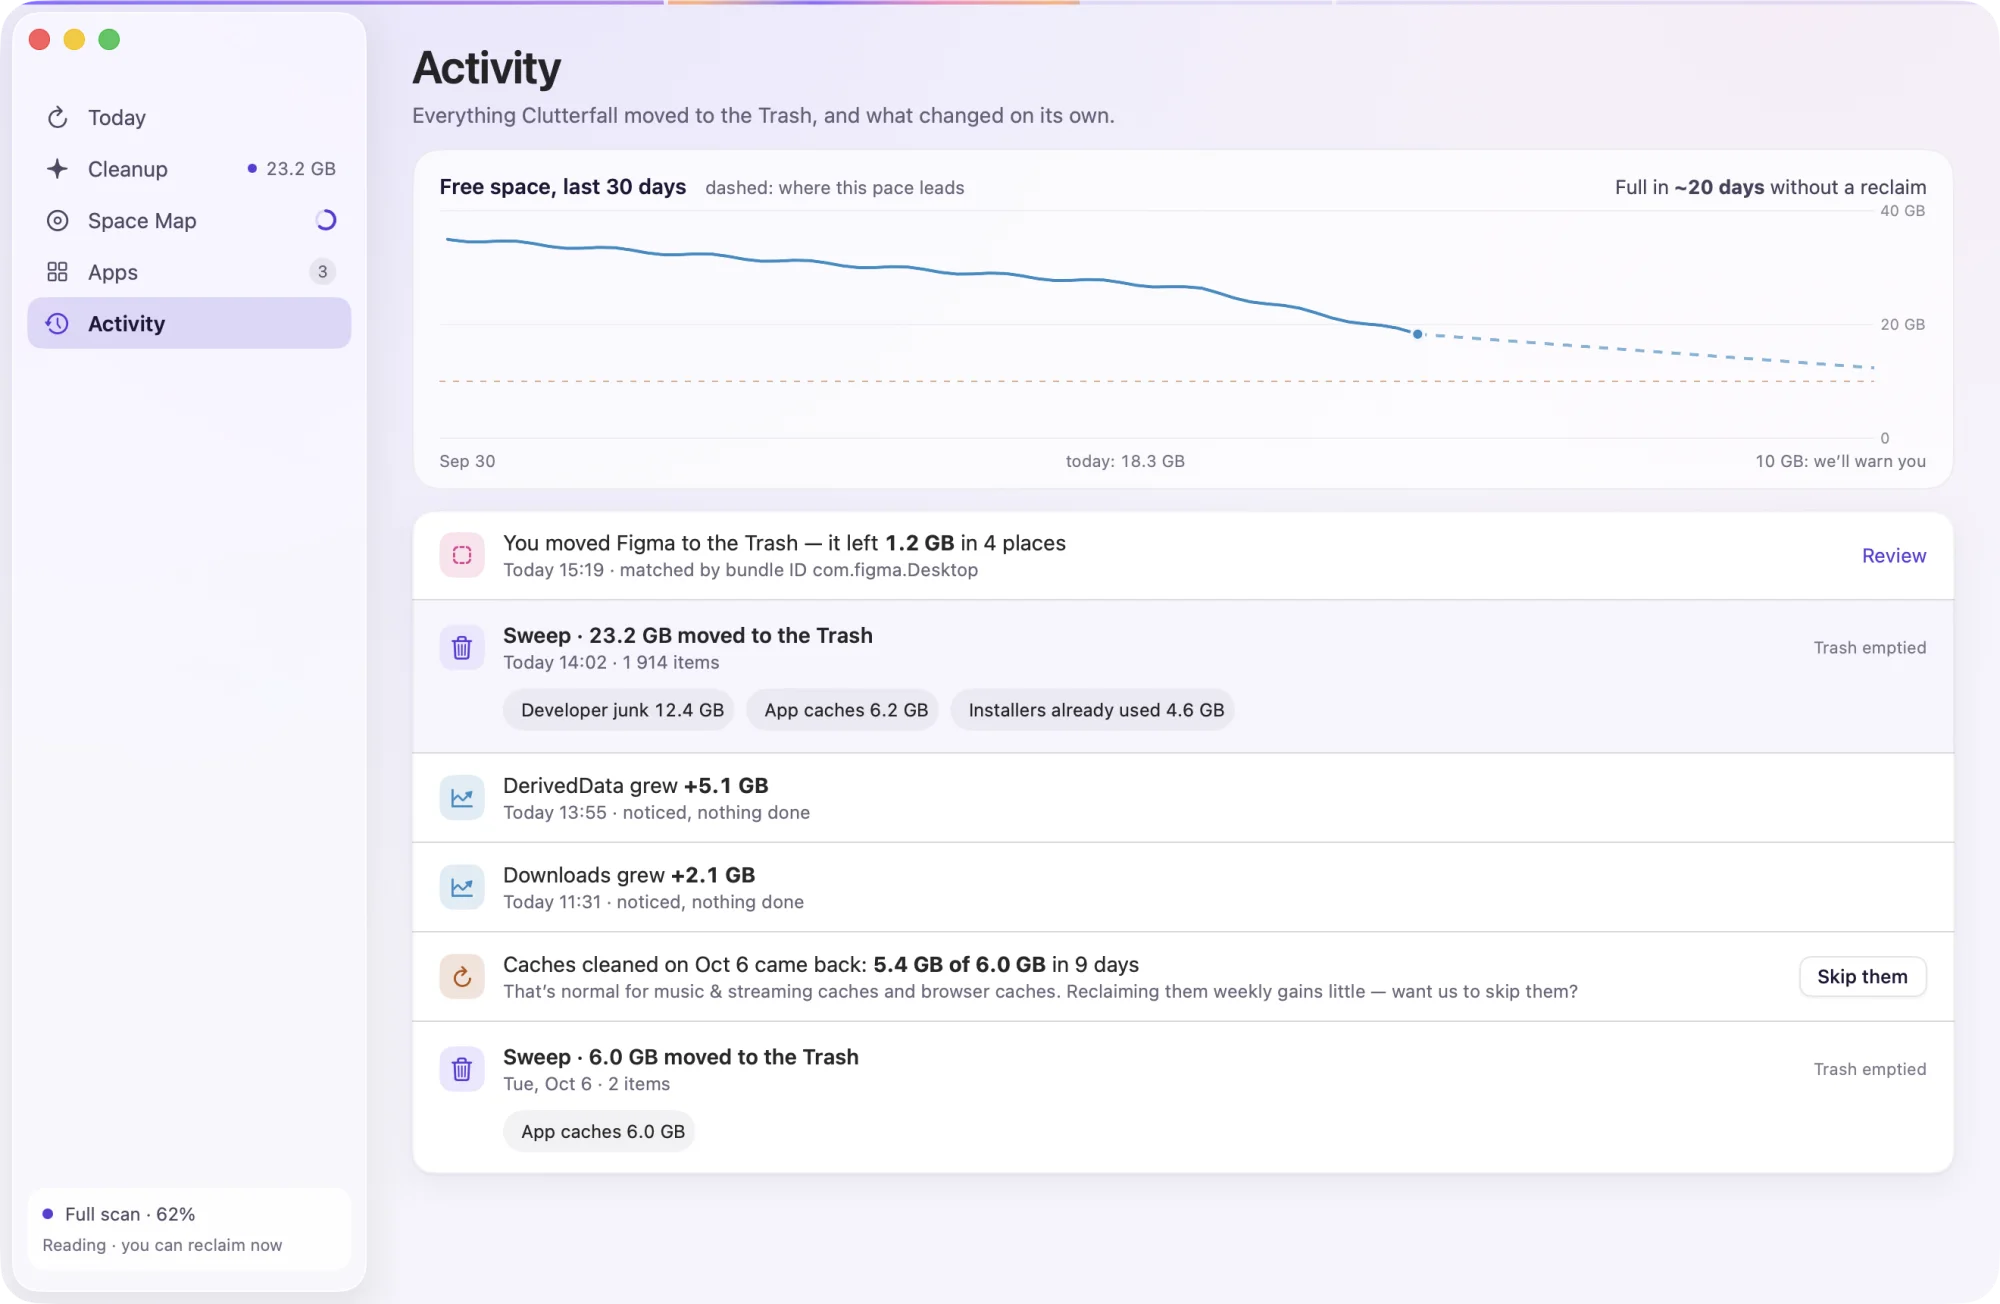Open the DerivedData grew +5.1 GB entry

1183,798
